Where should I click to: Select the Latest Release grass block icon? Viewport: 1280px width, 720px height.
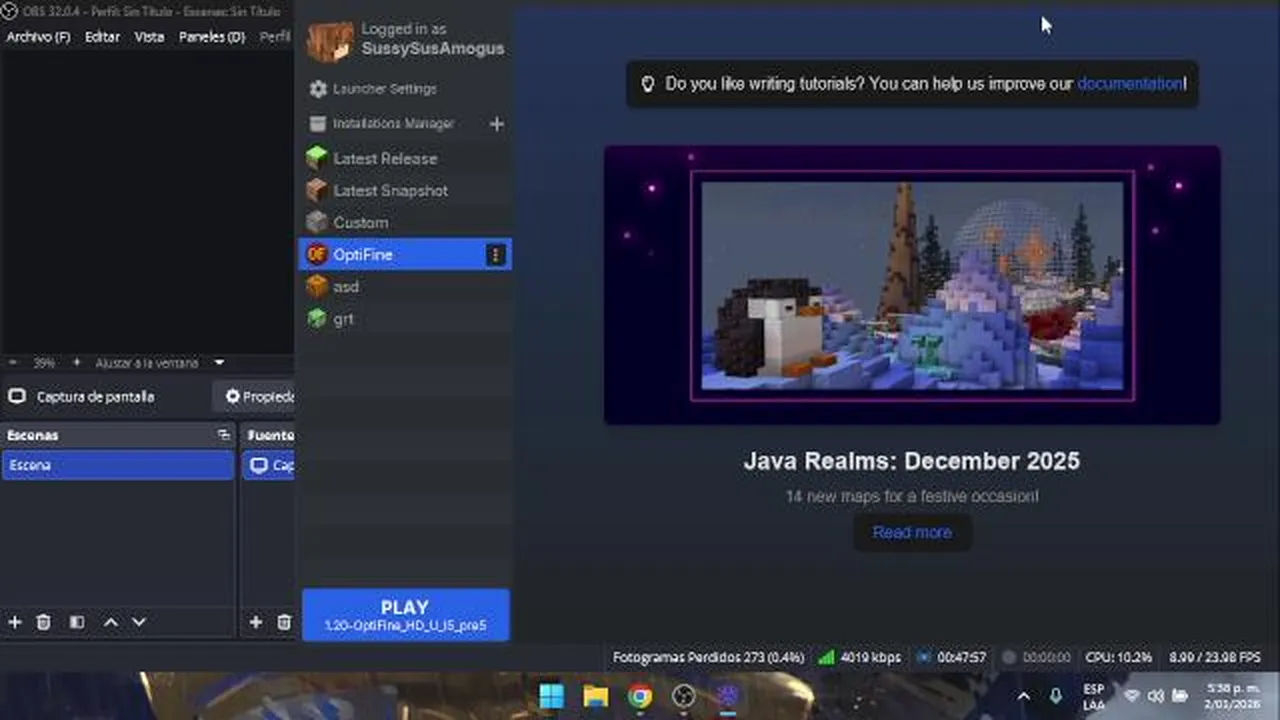point(317,158)
